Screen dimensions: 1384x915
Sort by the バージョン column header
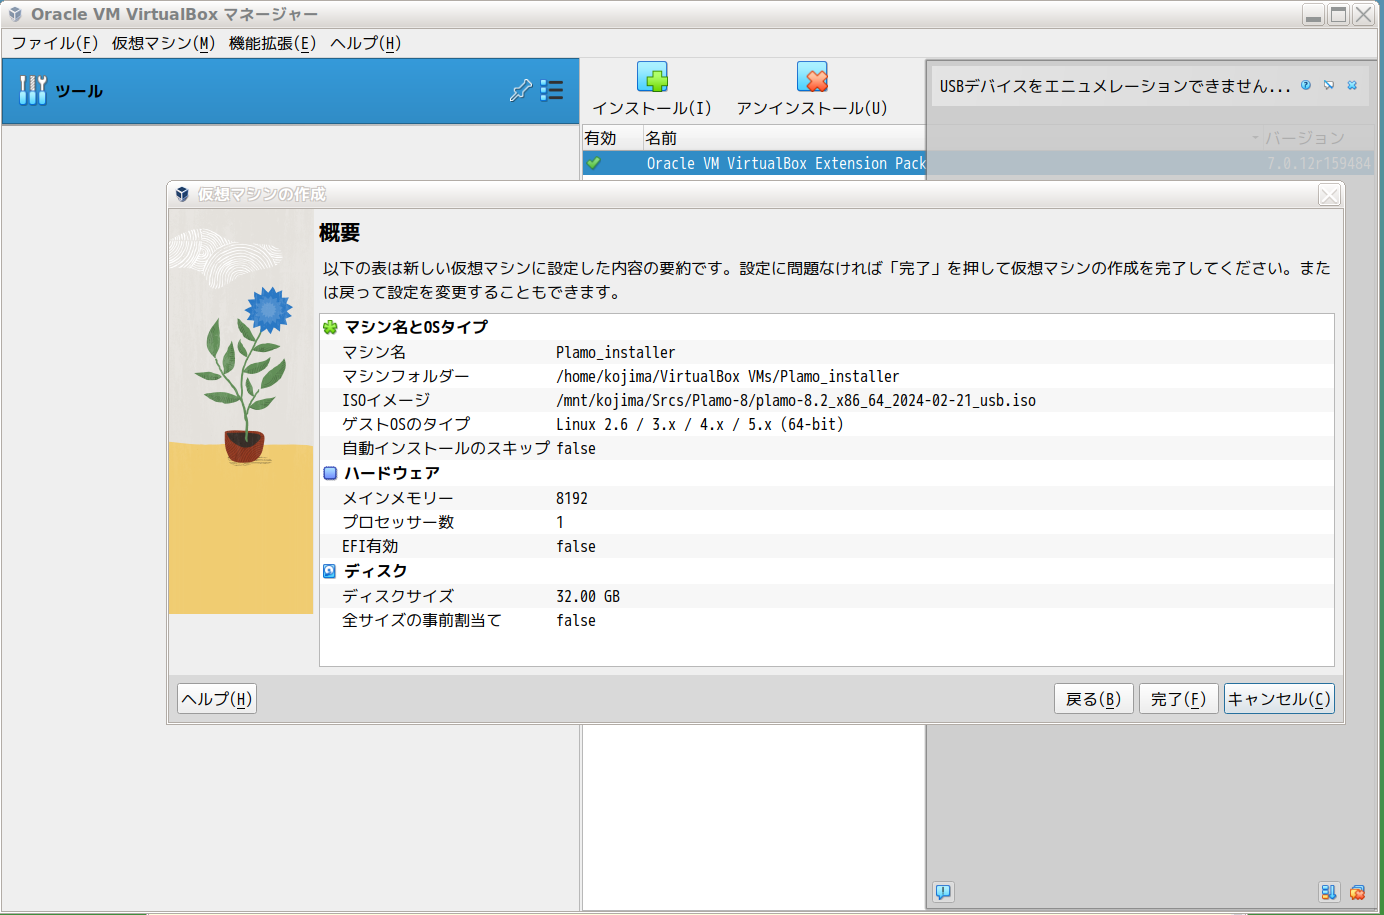[x=1304, y=138]
